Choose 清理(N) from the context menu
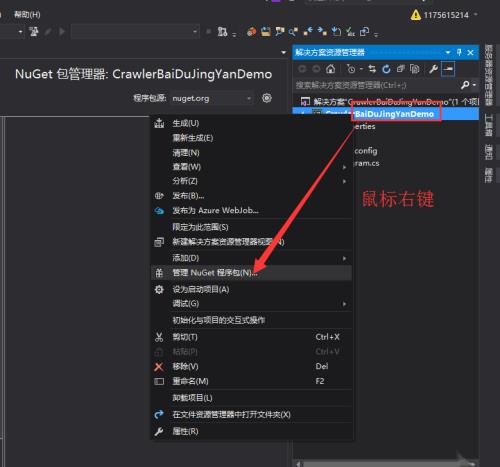 (x=252, y=153)
